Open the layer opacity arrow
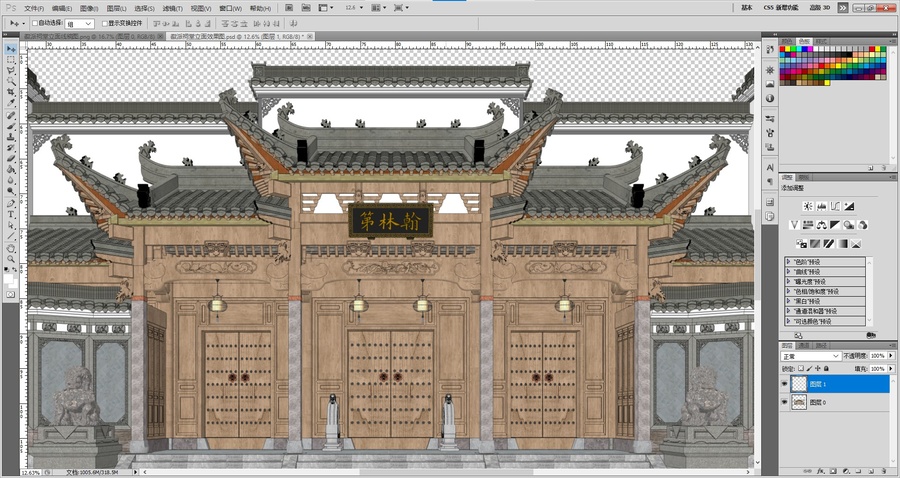 (891, 356)
